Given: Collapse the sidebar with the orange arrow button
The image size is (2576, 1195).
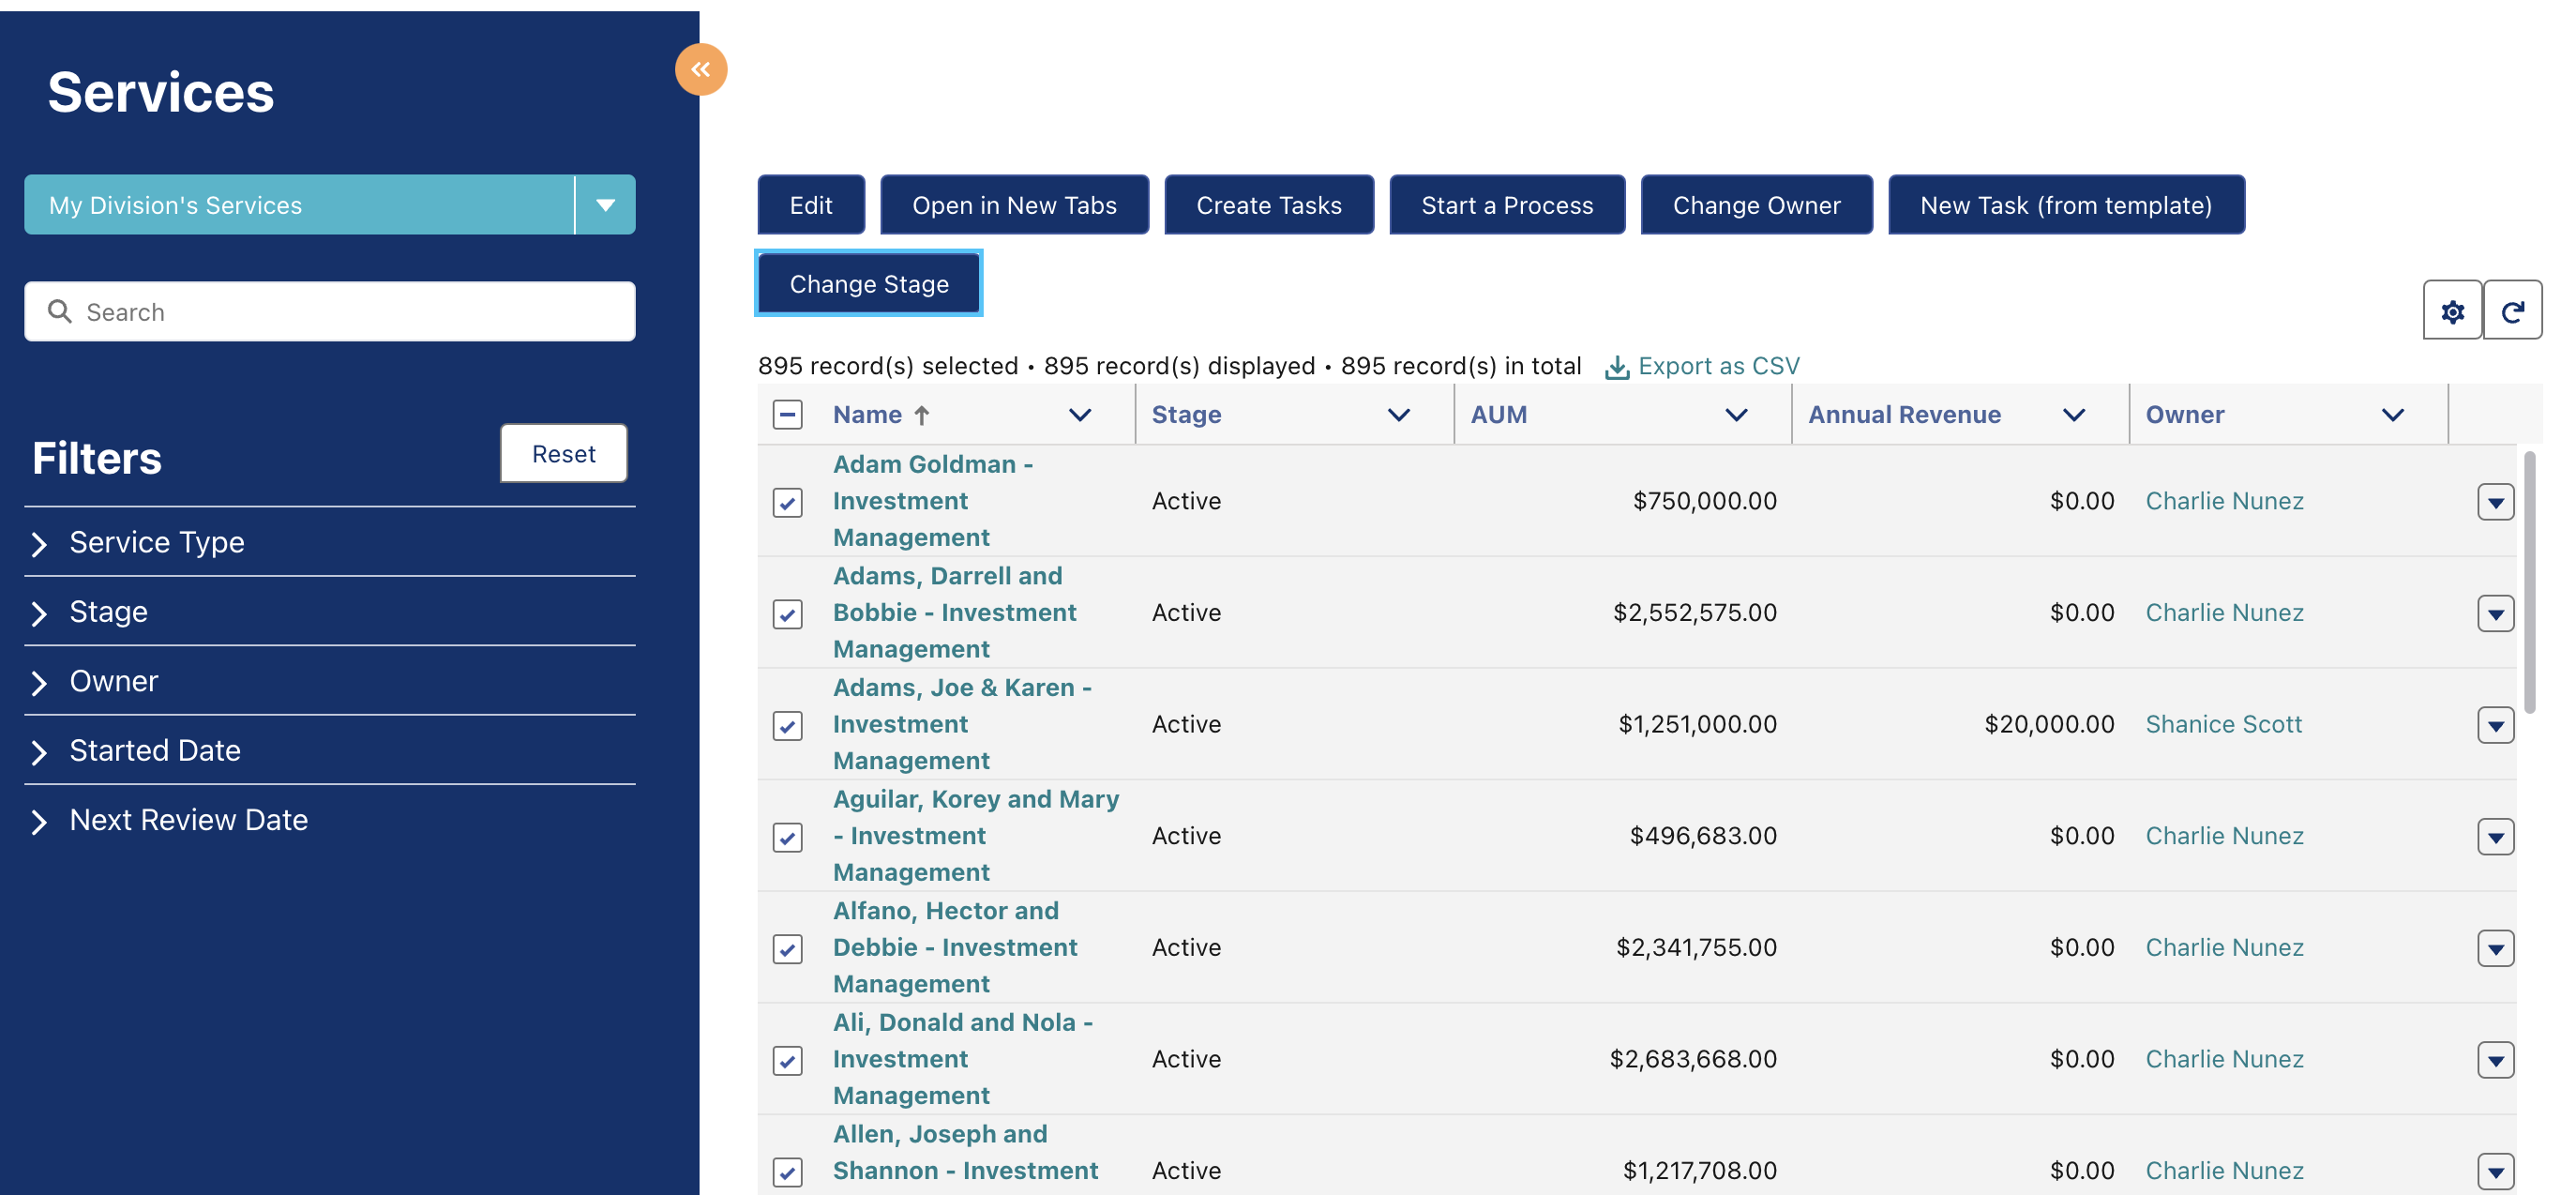Looking at the screenshot, I should click(x=700, y=69).
